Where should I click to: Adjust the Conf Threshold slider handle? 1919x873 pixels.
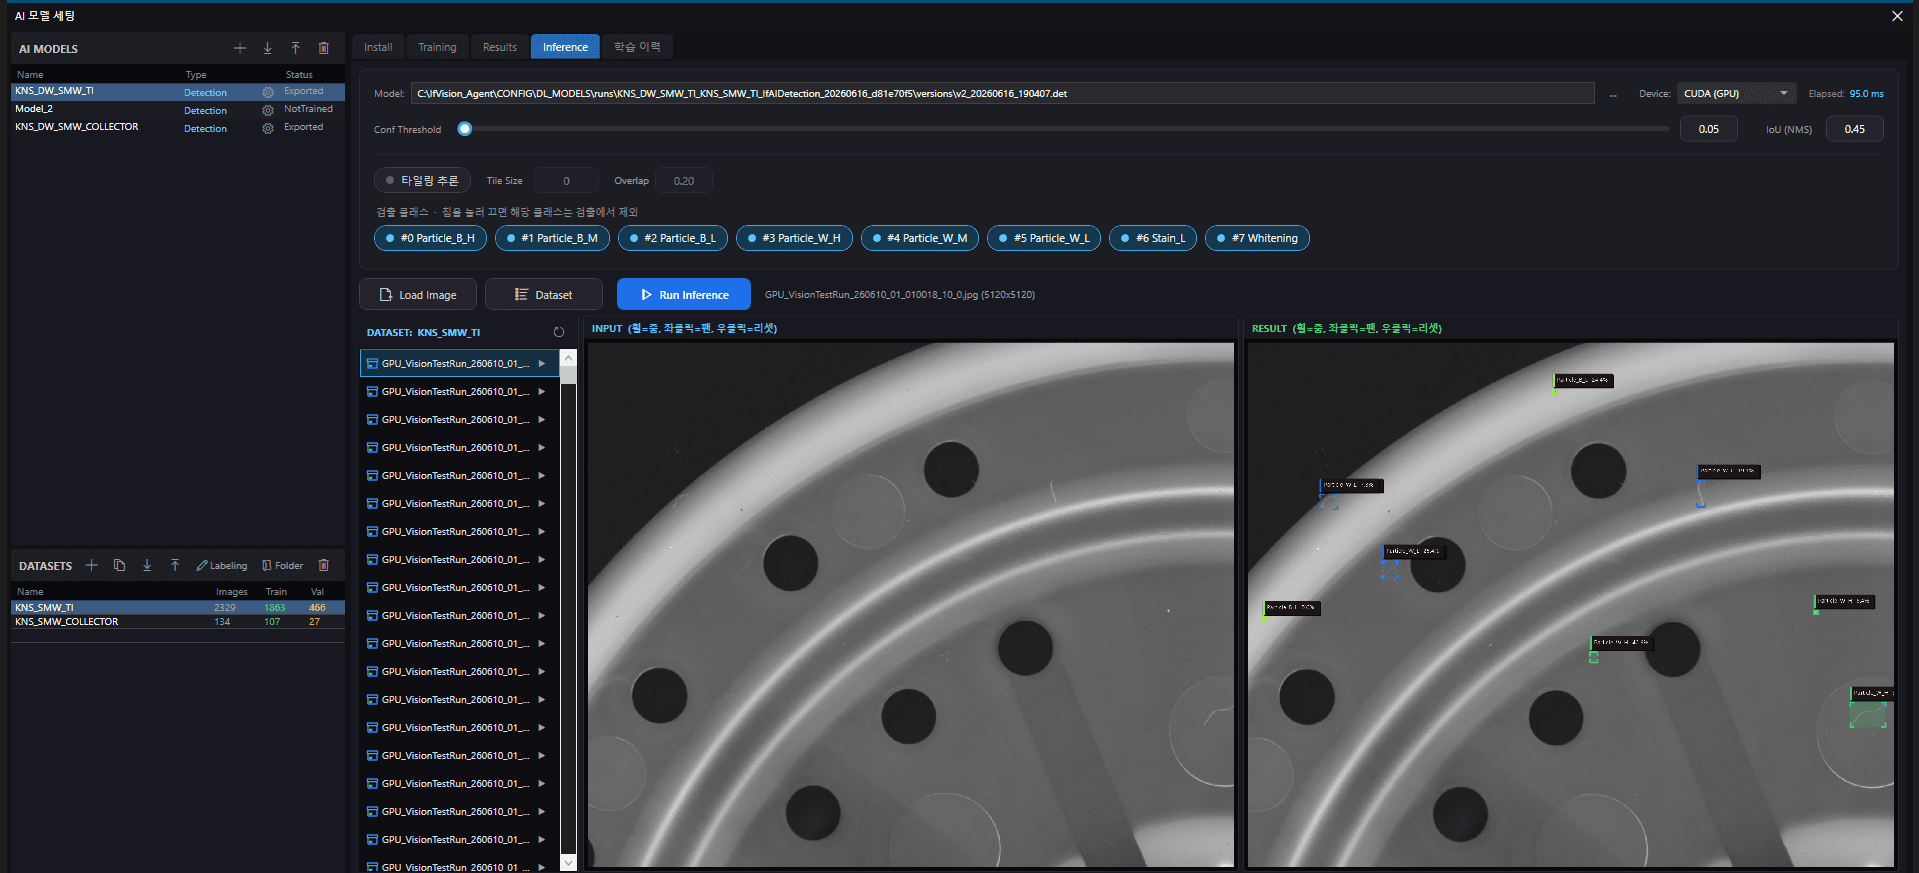click(x=465, y=128)
